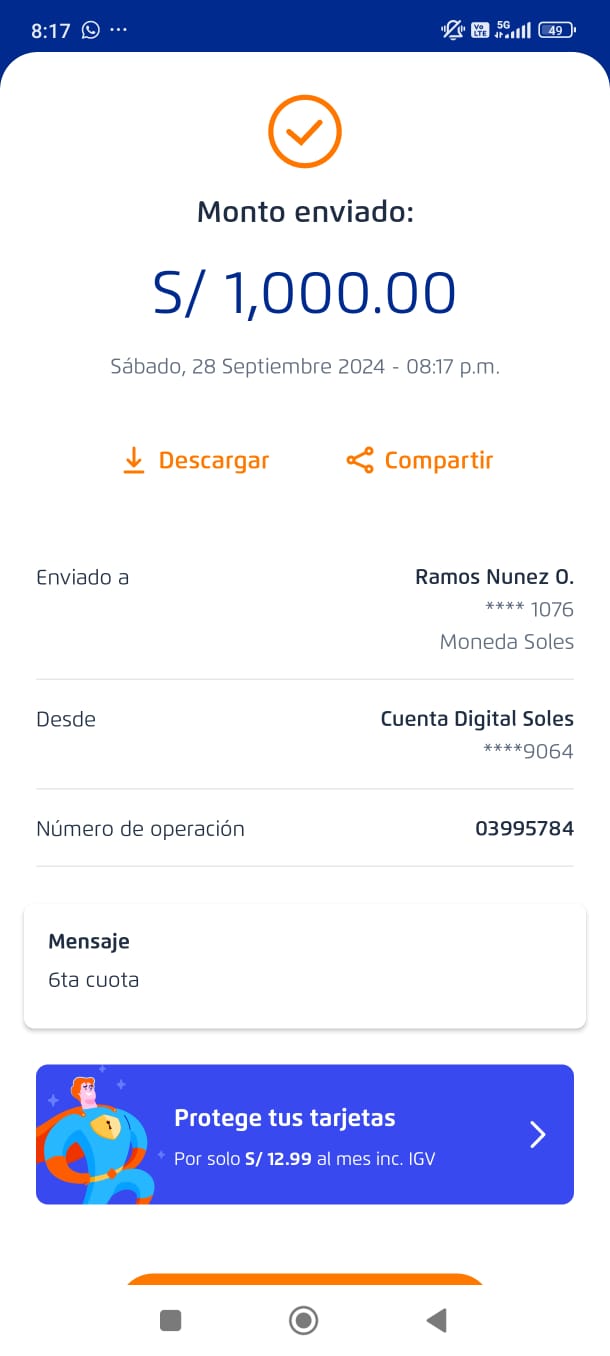Tap the Protege tus tarjetas banner title
610x1356 pixels.
click(x=285, y=1118)
